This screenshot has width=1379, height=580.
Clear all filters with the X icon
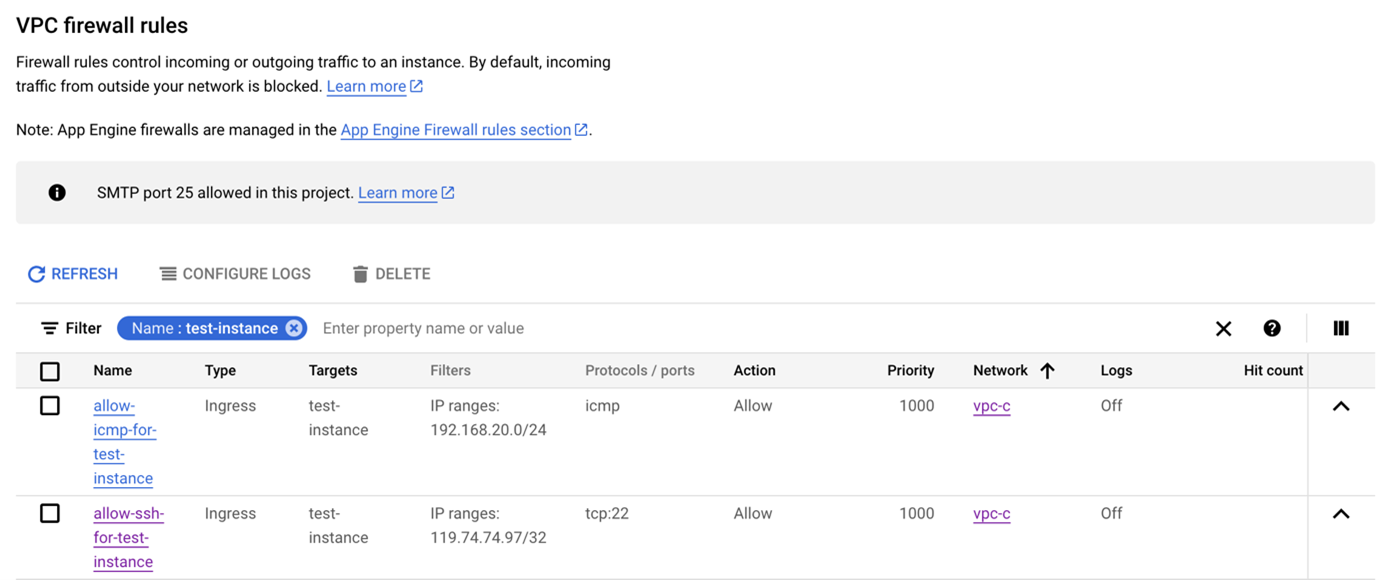[x=1223, y=329]
